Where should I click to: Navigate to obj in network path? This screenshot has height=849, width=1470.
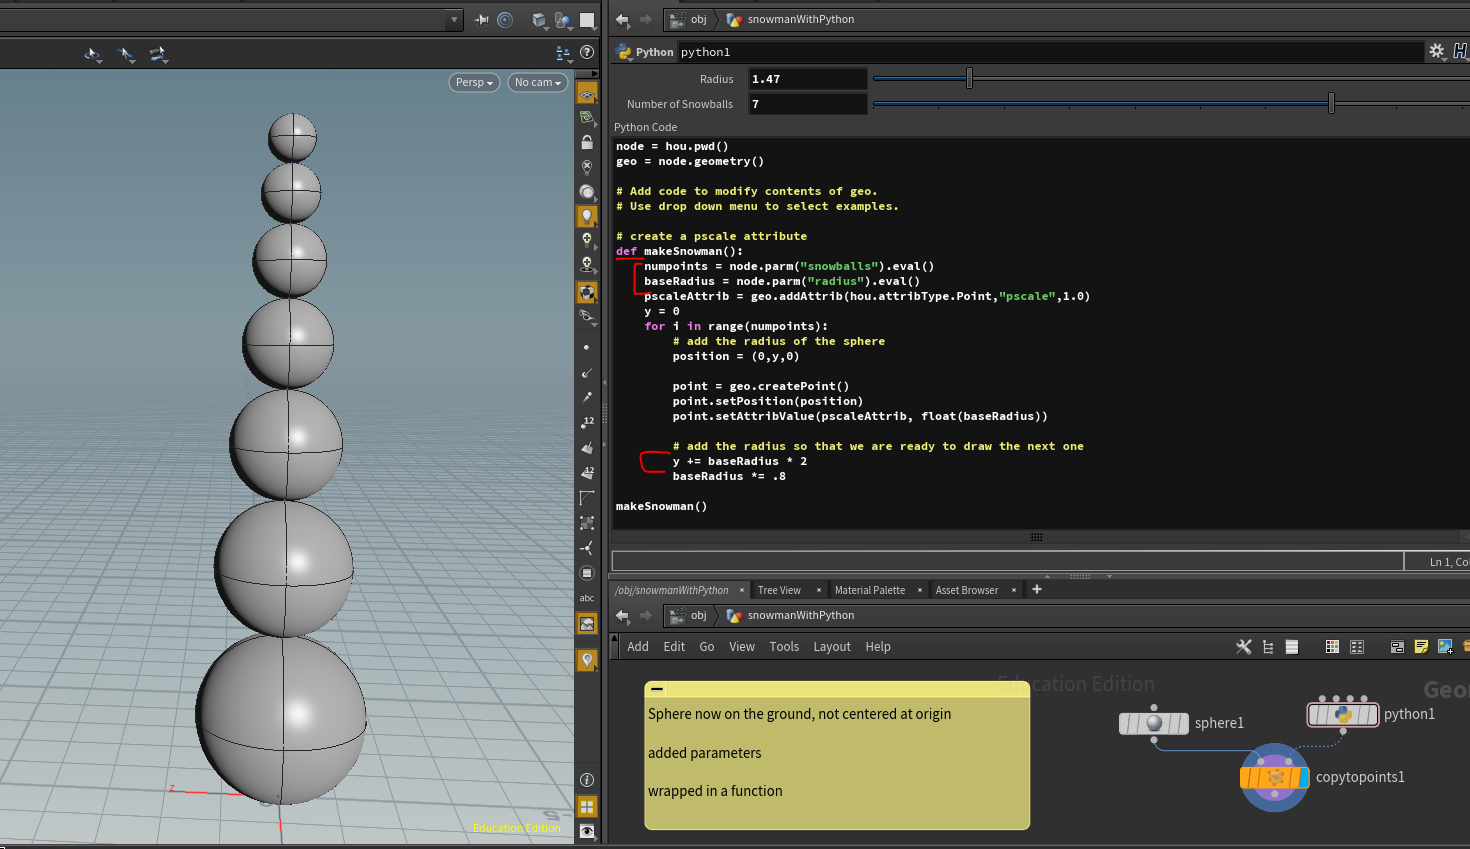pos(698,615)
